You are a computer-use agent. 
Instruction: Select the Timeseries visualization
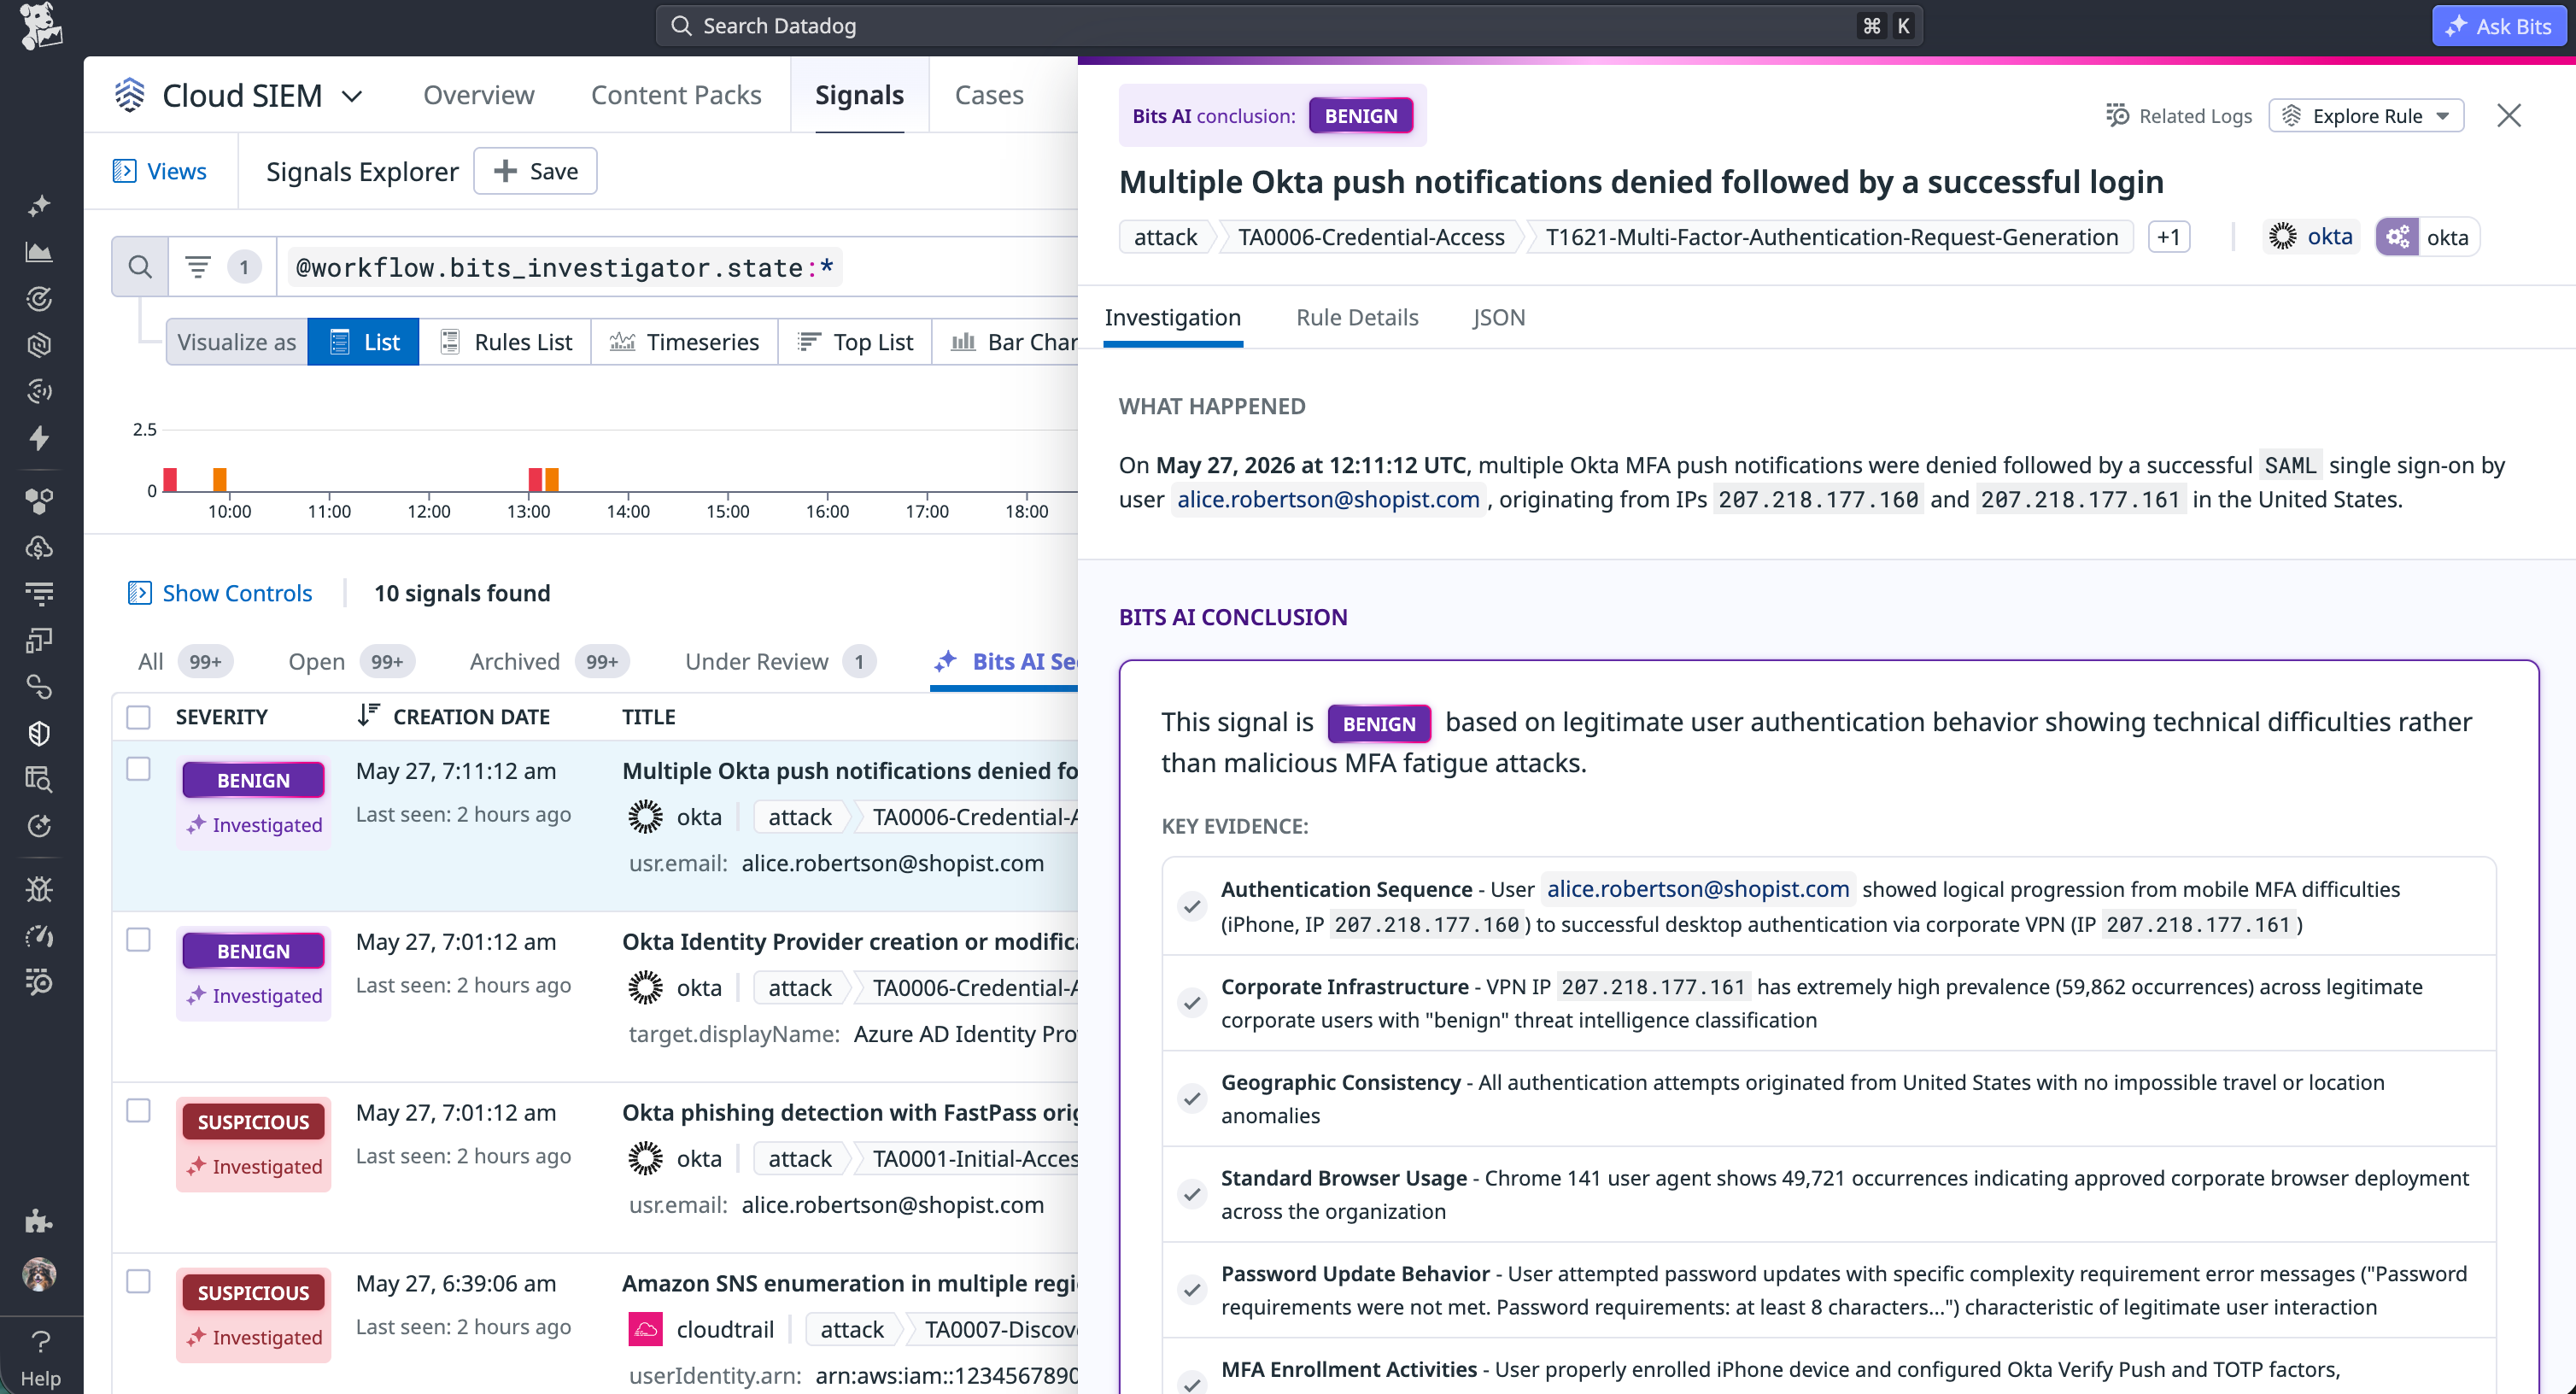(x=684, y=342)
